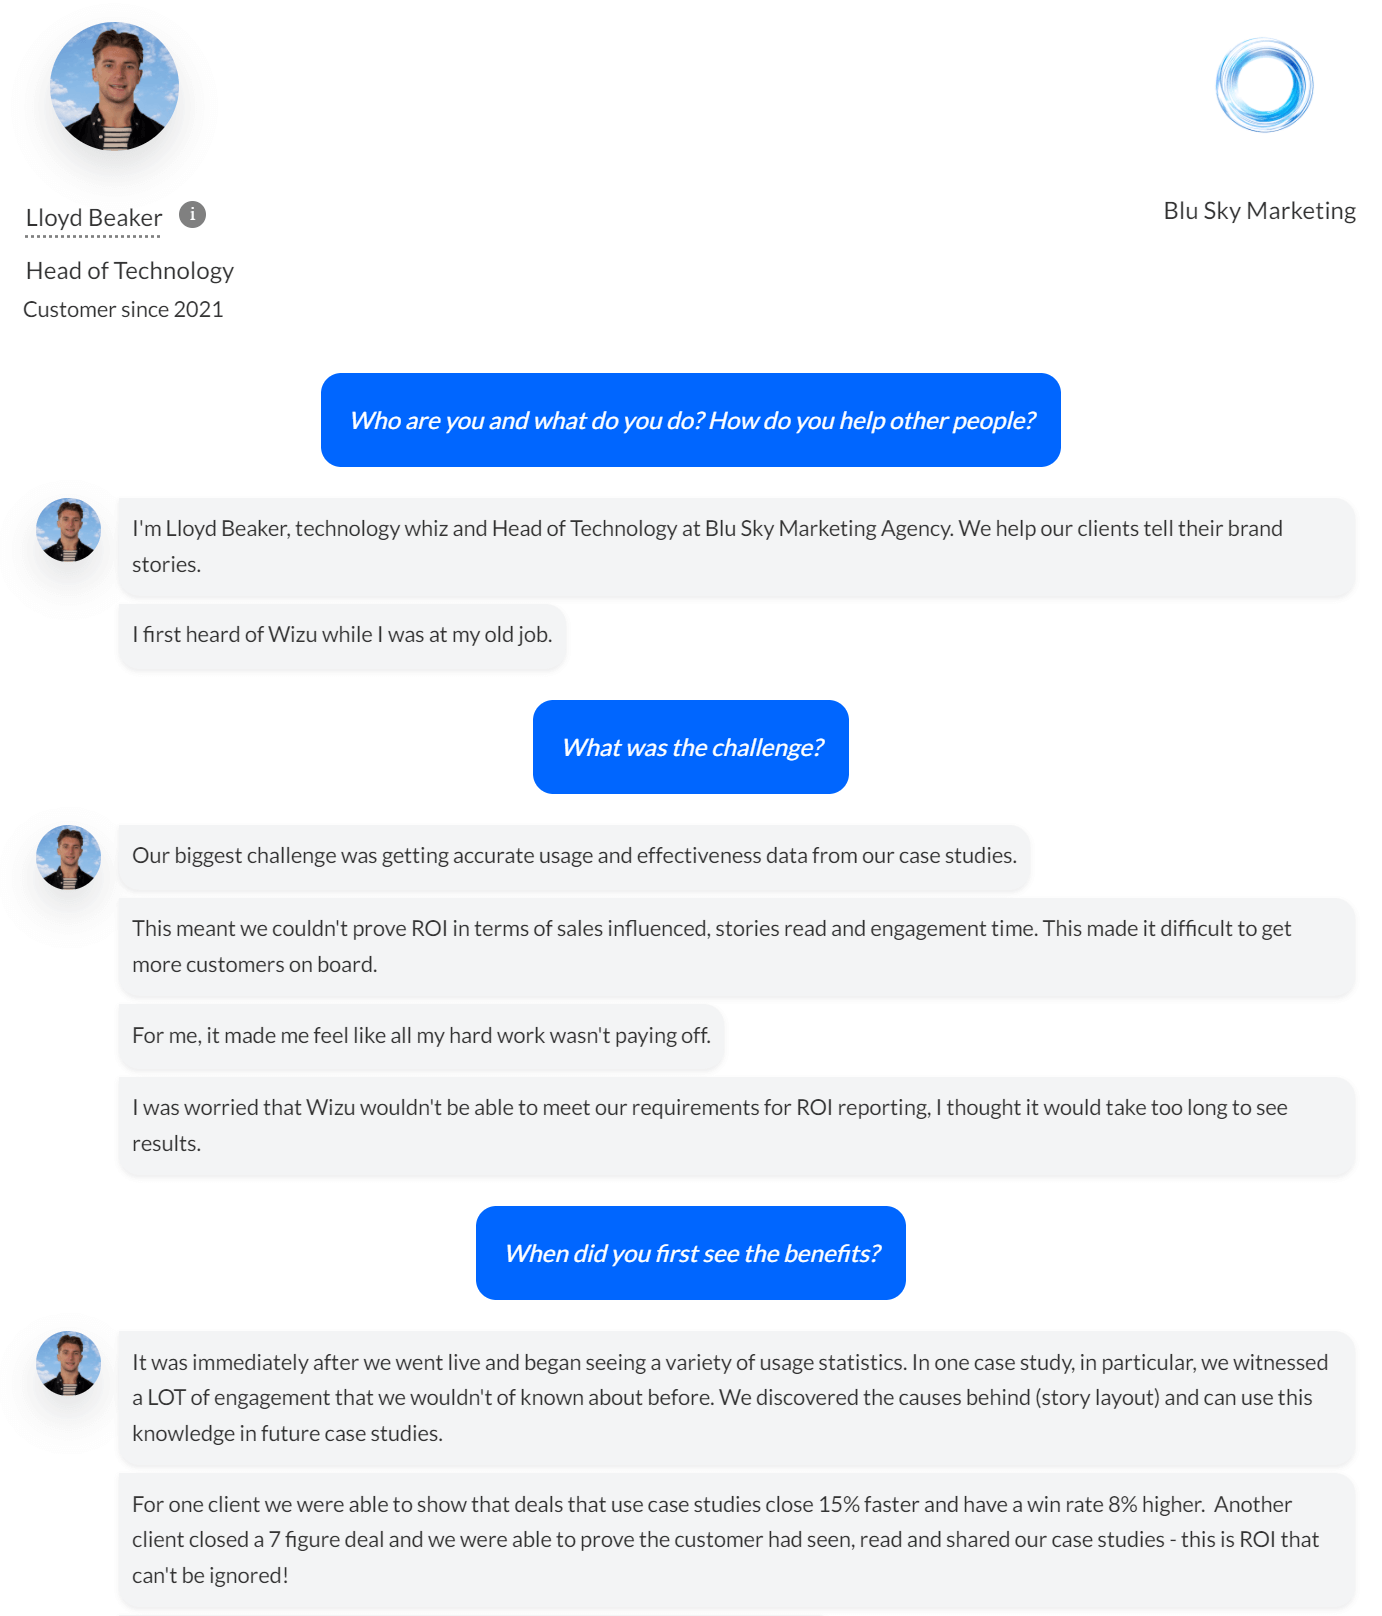The height and width of the screenshot is (1616, 1382).
Task: Click the small avatar beside the challenge answer
Action: point(69,857)
